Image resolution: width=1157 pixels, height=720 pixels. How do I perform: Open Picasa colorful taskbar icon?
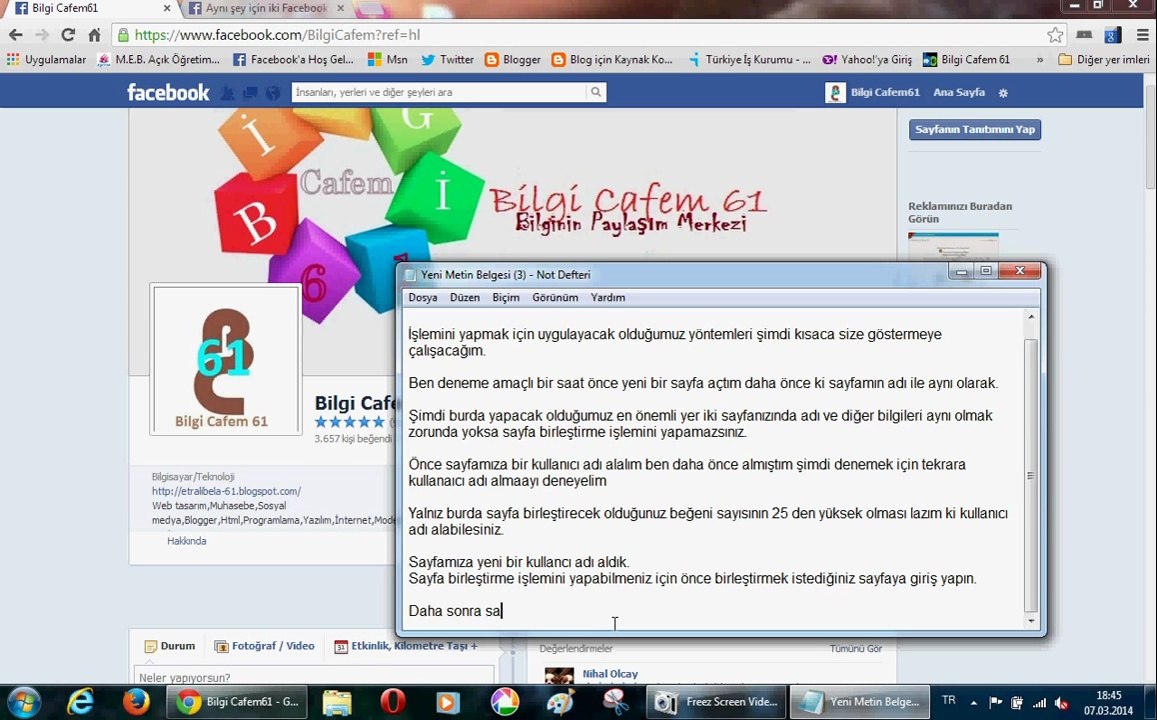click(x=505, y=702)
